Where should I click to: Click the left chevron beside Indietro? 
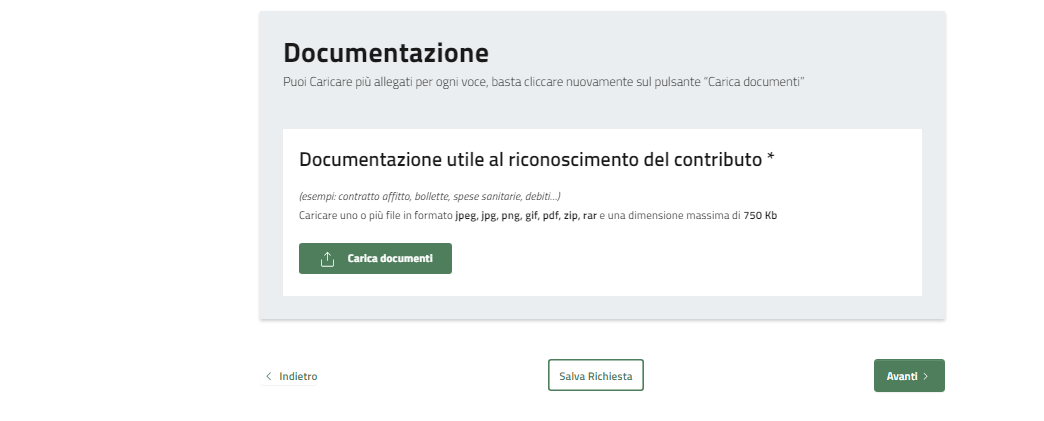pos(268,377)
